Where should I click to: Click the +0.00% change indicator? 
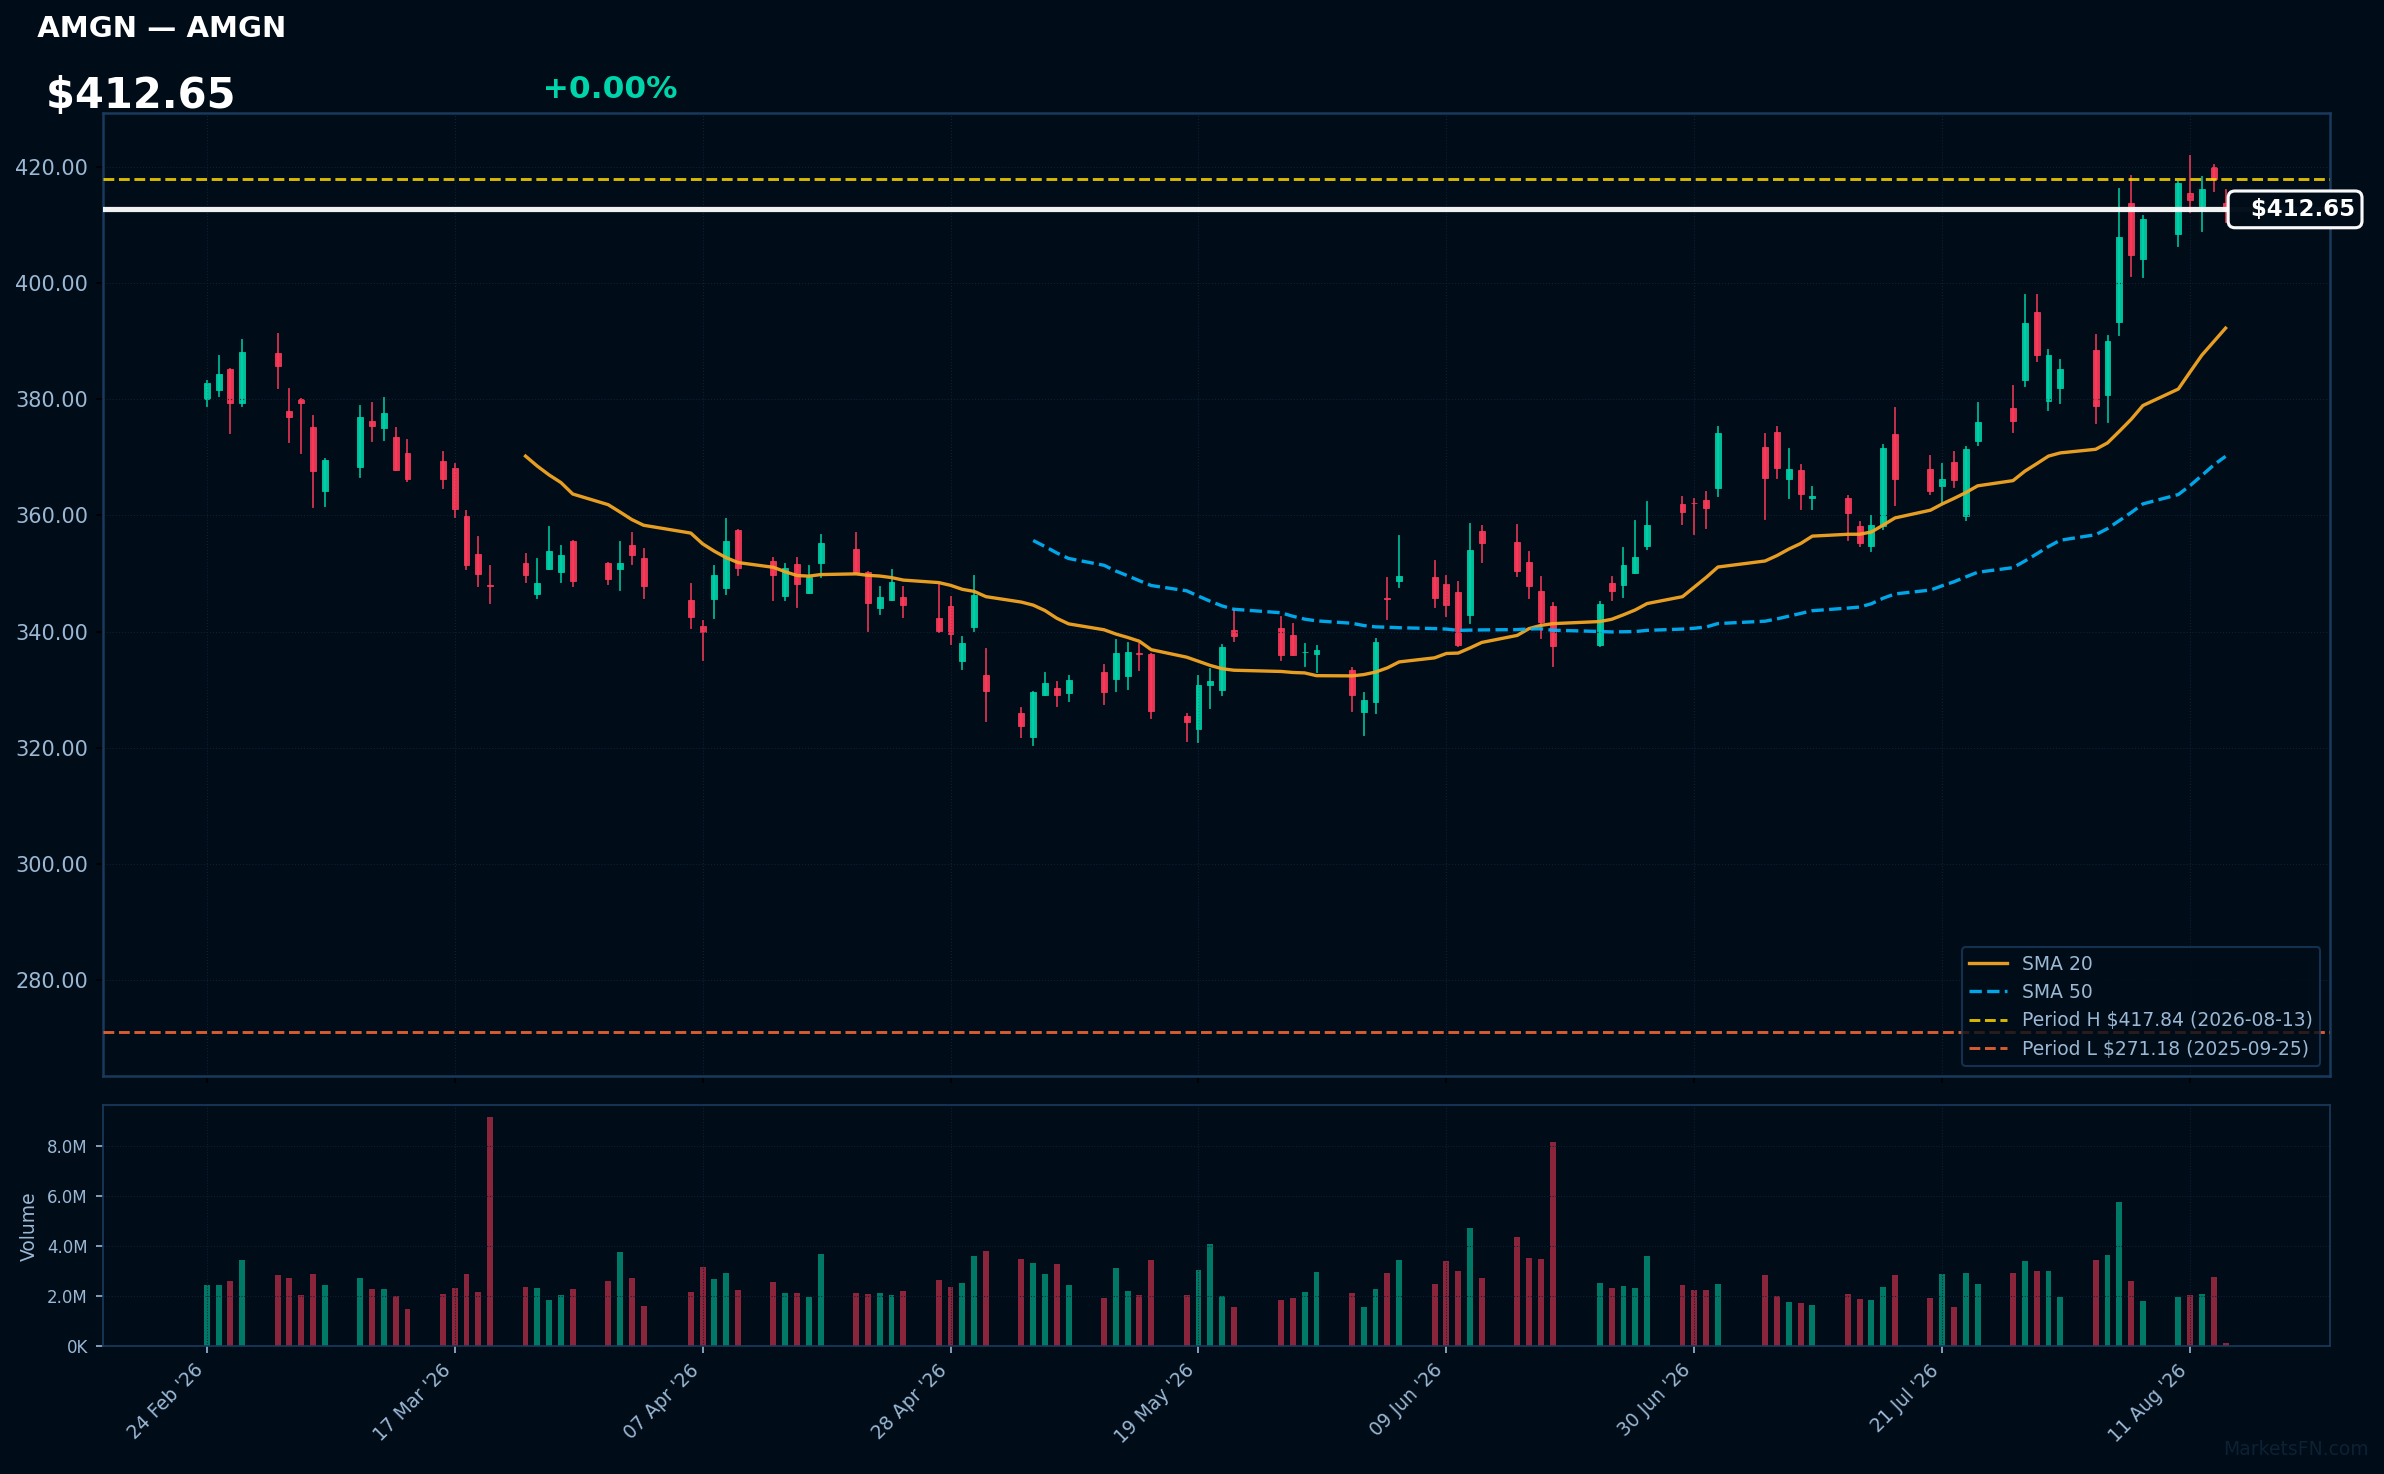(x=610, y=88)
